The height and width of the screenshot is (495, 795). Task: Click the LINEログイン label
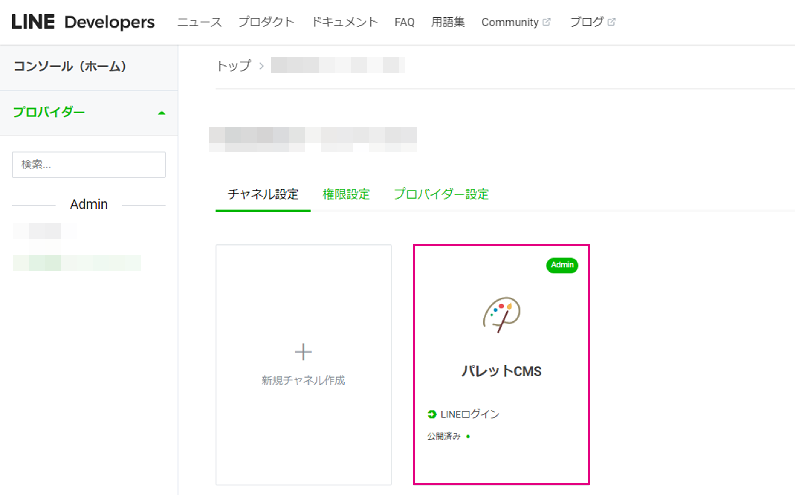(469, 414)
